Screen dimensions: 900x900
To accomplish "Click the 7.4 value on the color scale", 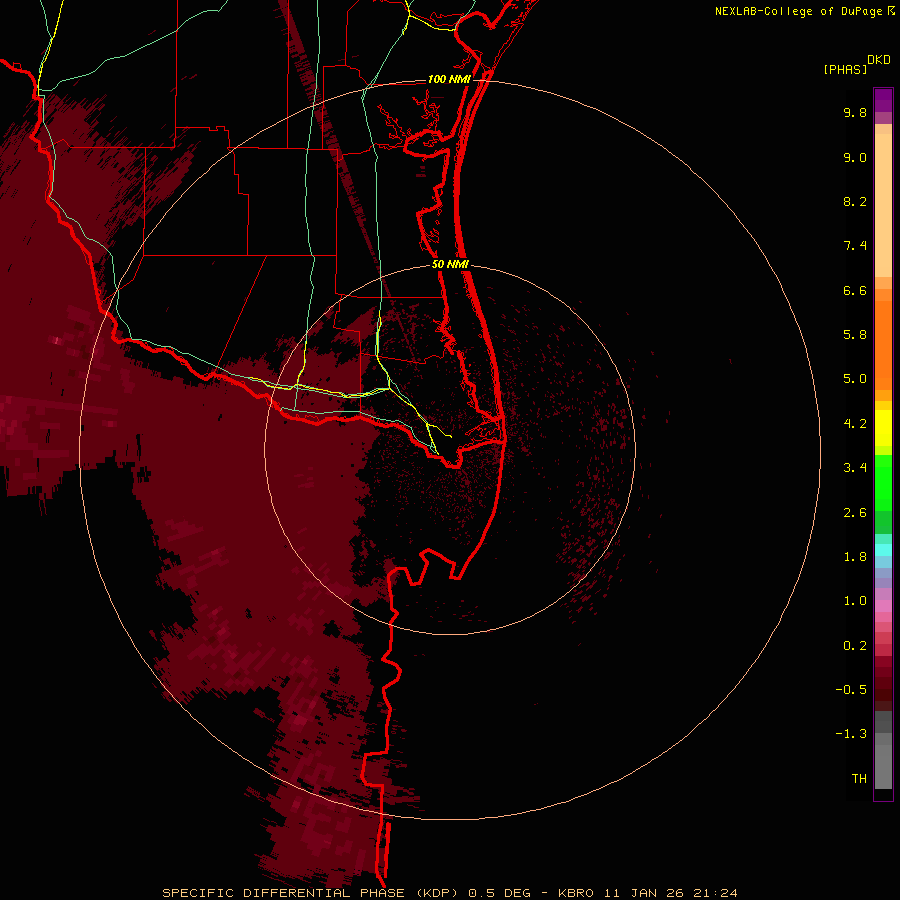I will tap(855, 246).
